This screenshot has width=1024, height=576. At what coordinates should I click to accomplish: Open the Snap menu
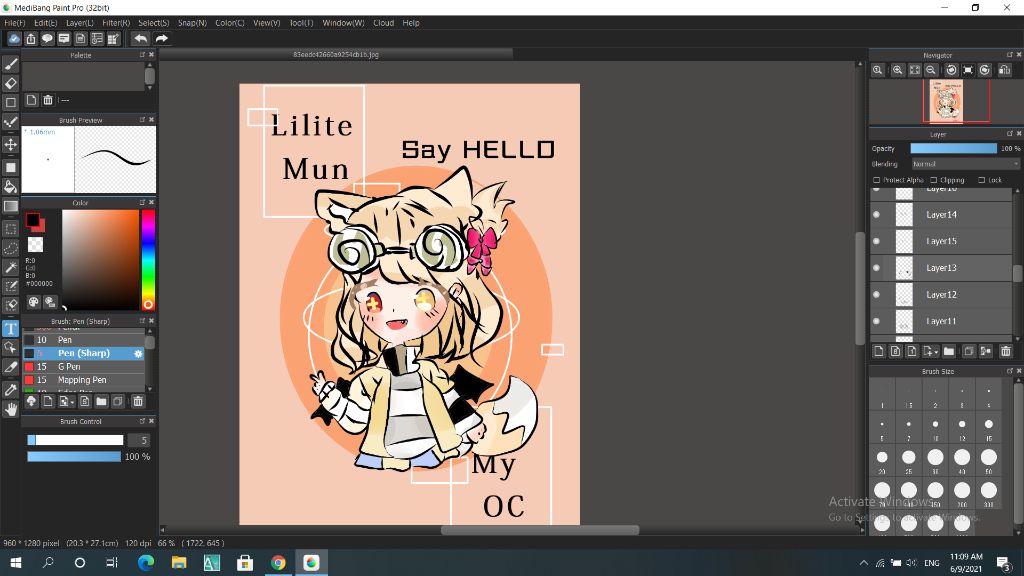point(192,23)
